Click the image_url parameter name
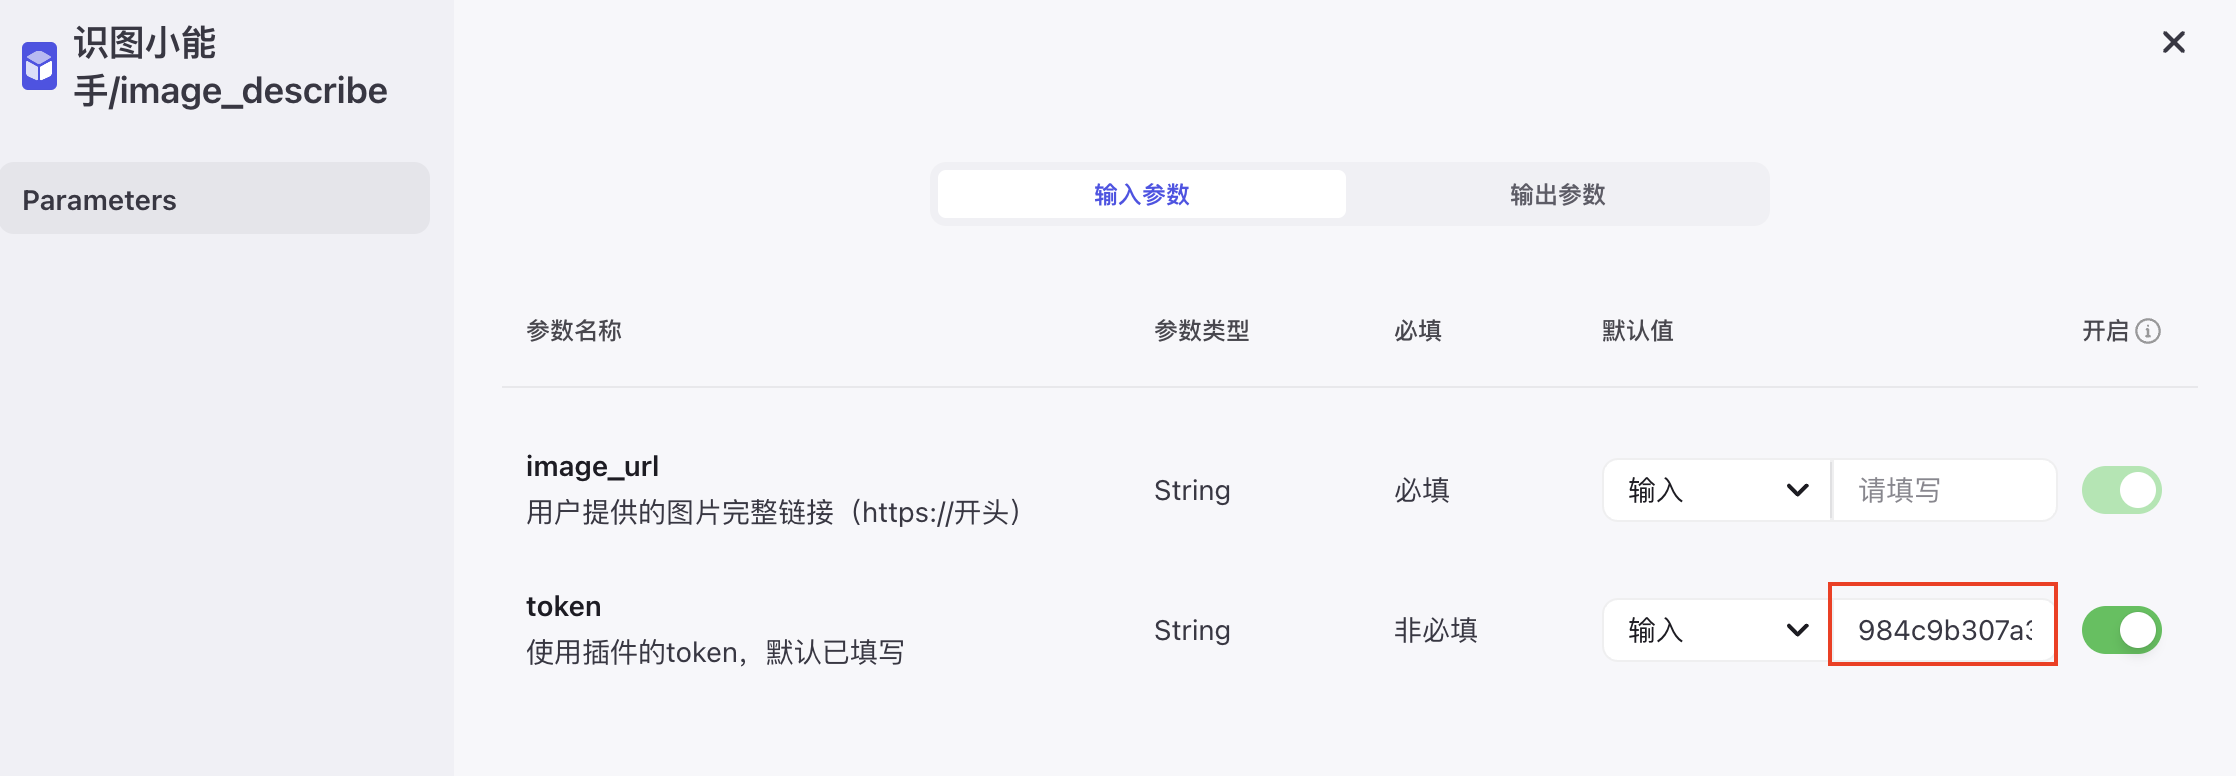Viewport: 2236px width, 776px height. tap(592, 467)
